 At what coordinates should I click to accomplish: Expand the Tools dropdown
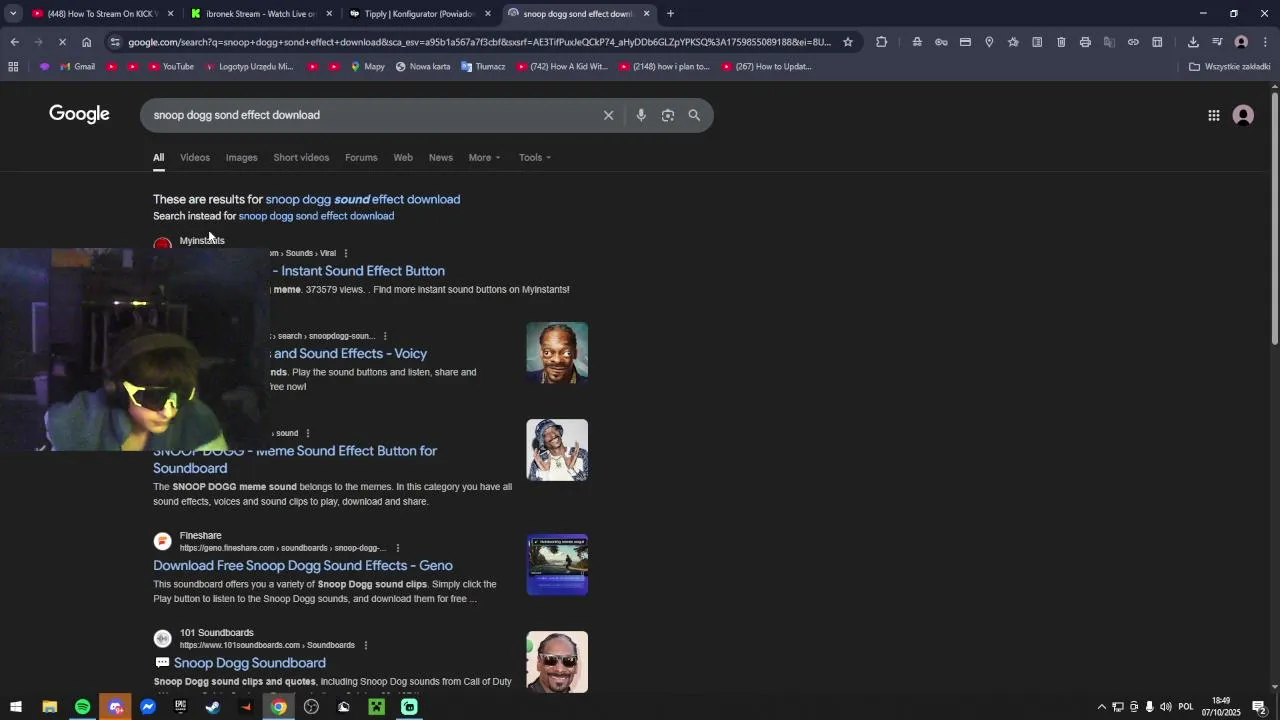[535, 158]
